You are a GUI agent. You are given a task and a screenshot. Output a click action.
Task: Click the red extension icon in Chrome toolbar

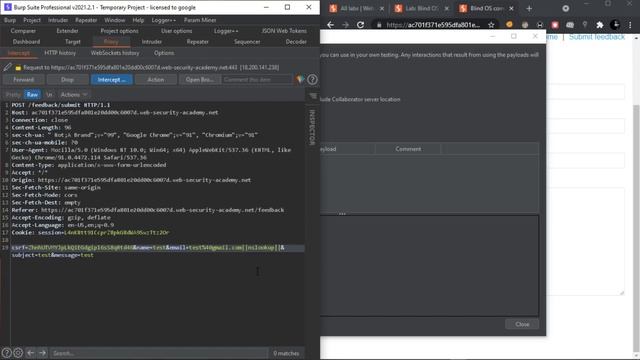[555, 25]
